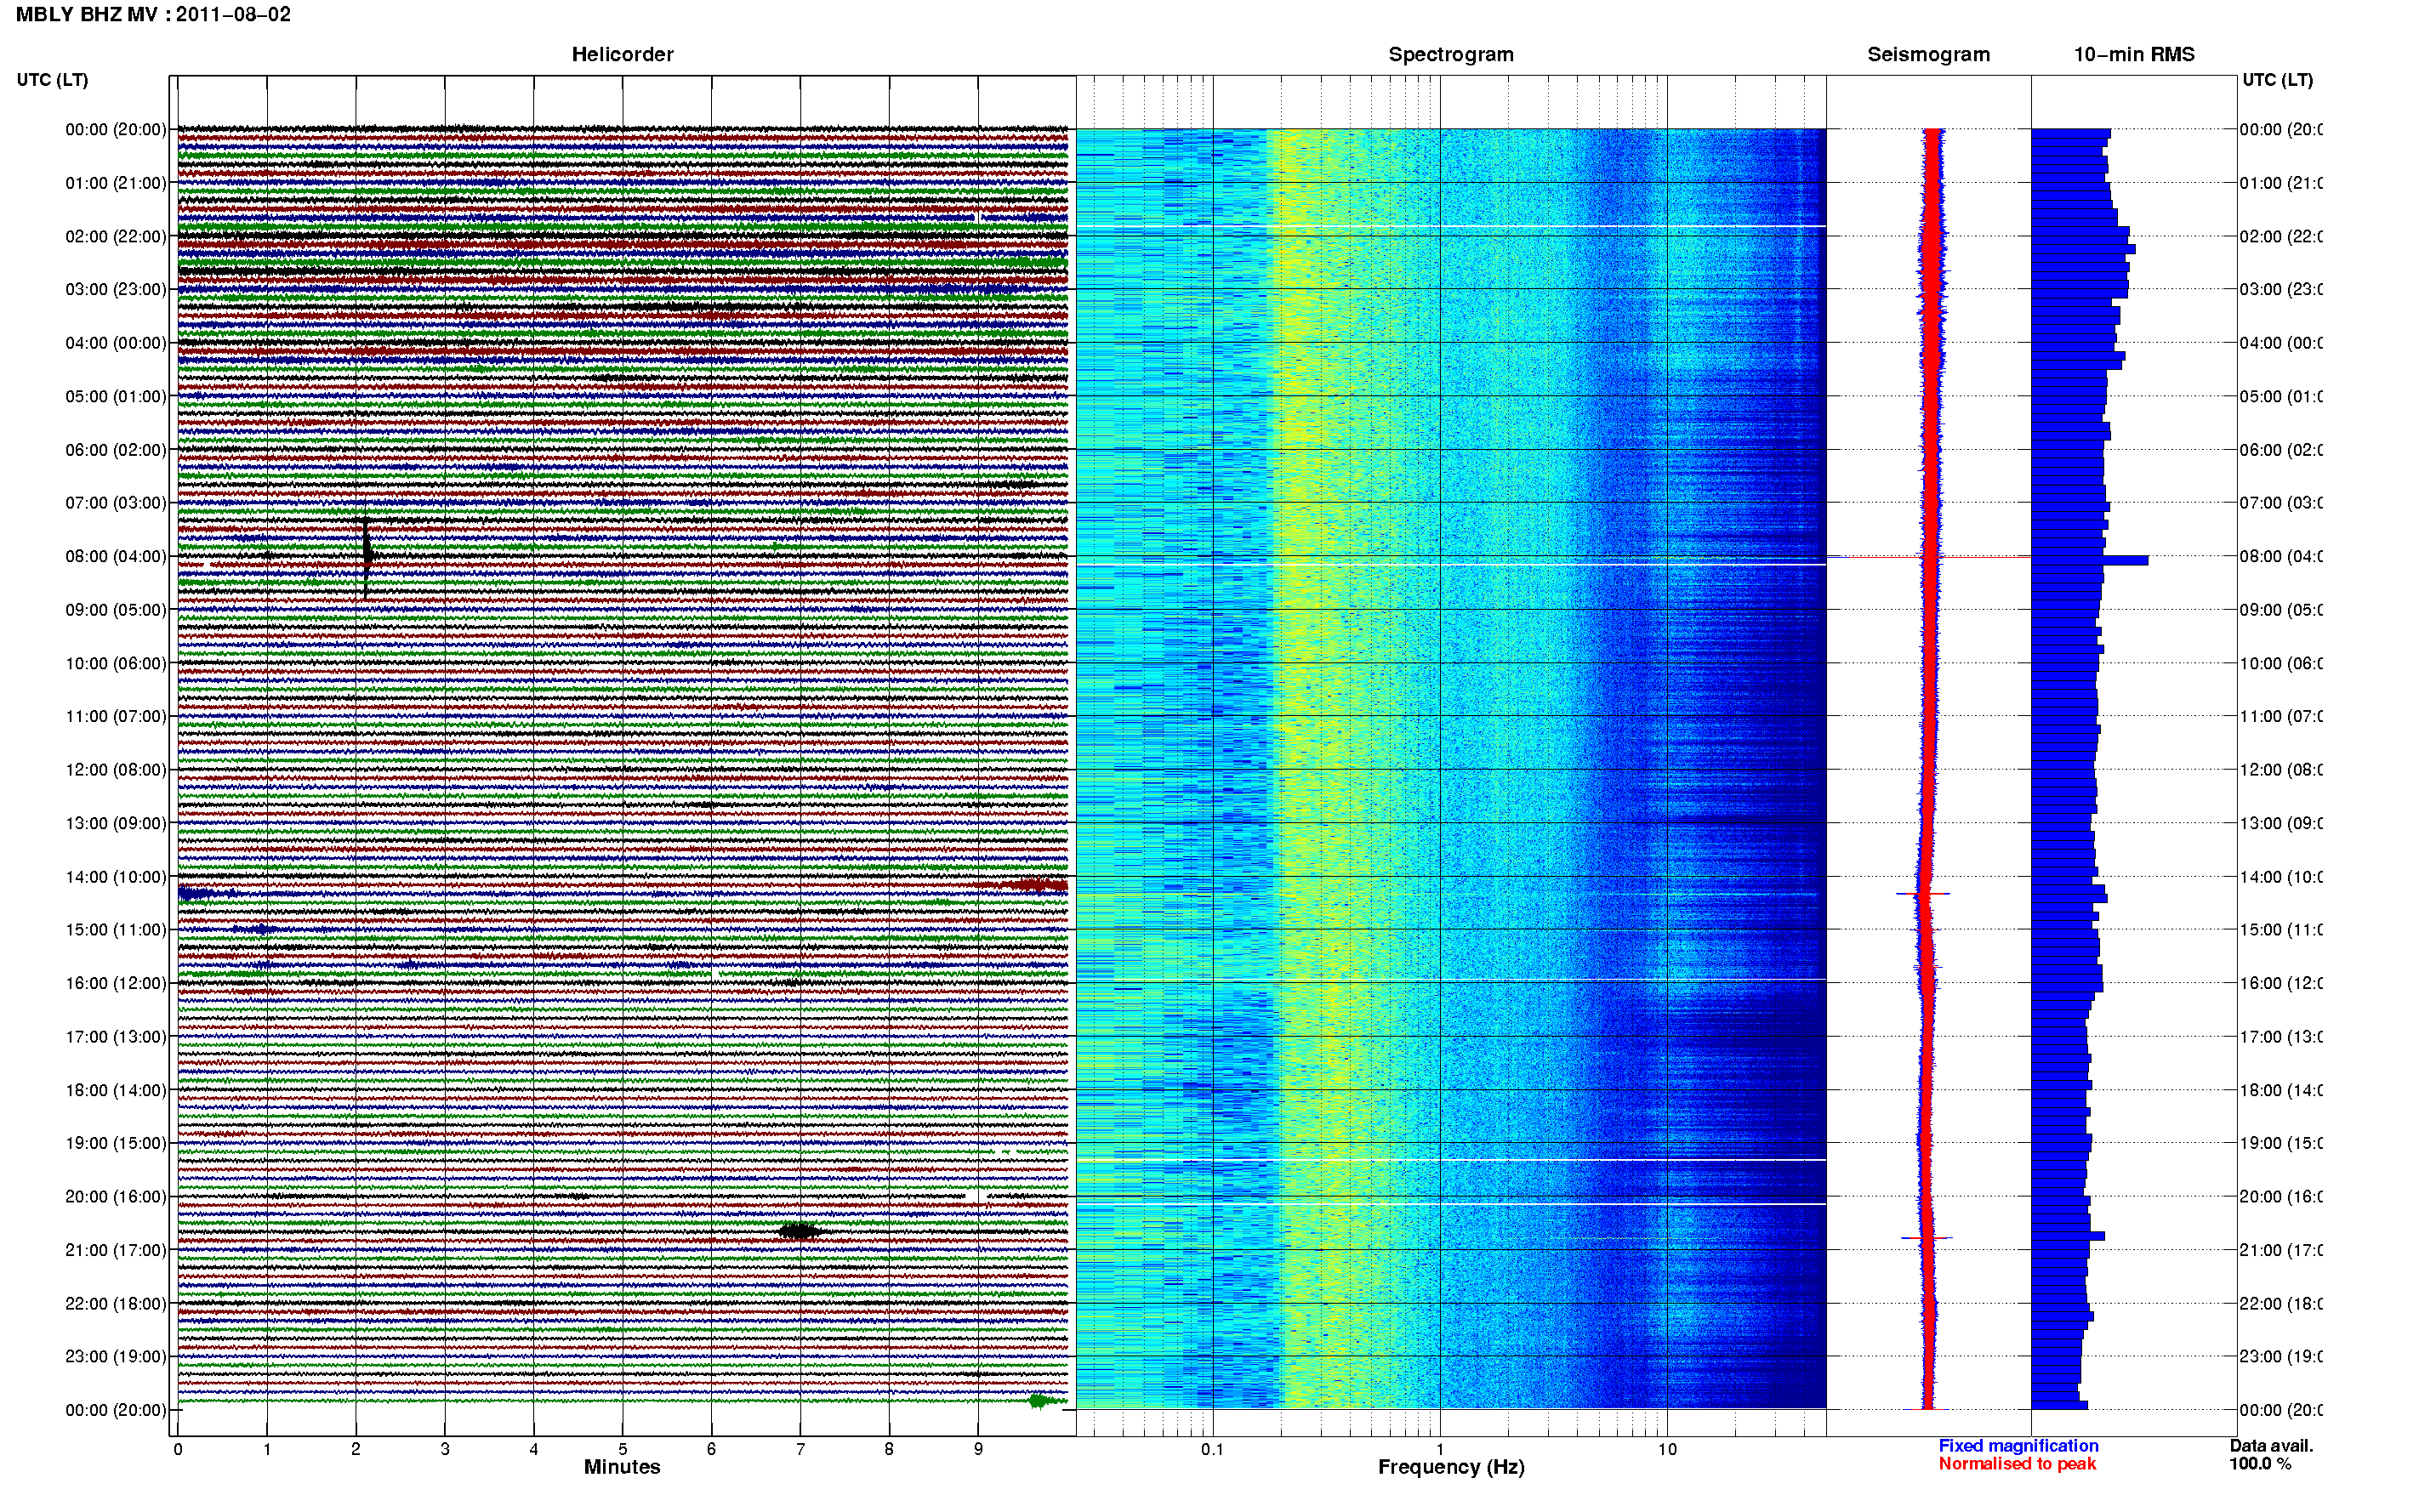
Task: Click the left 23:00 (19:00) time label
Action: click(116, 1356)
